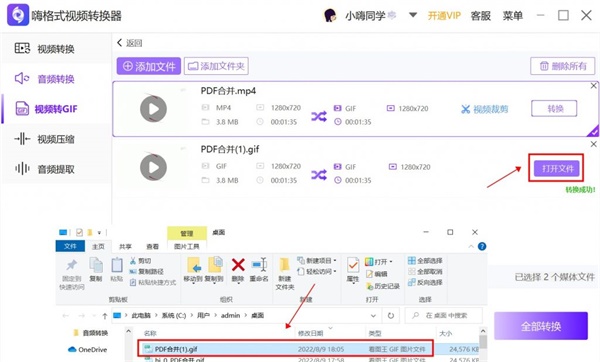Play the PDF合并.mp4 preview
Screen dimensions: 600x362
pyautogui.click(x=153, y=109)
